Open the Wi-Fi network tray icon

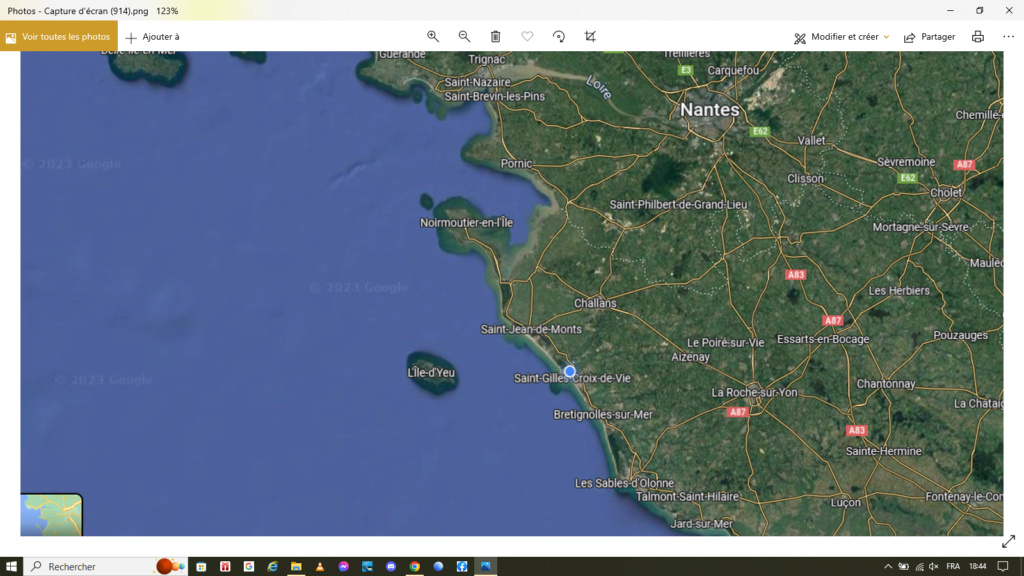click(x=919, y=566)
